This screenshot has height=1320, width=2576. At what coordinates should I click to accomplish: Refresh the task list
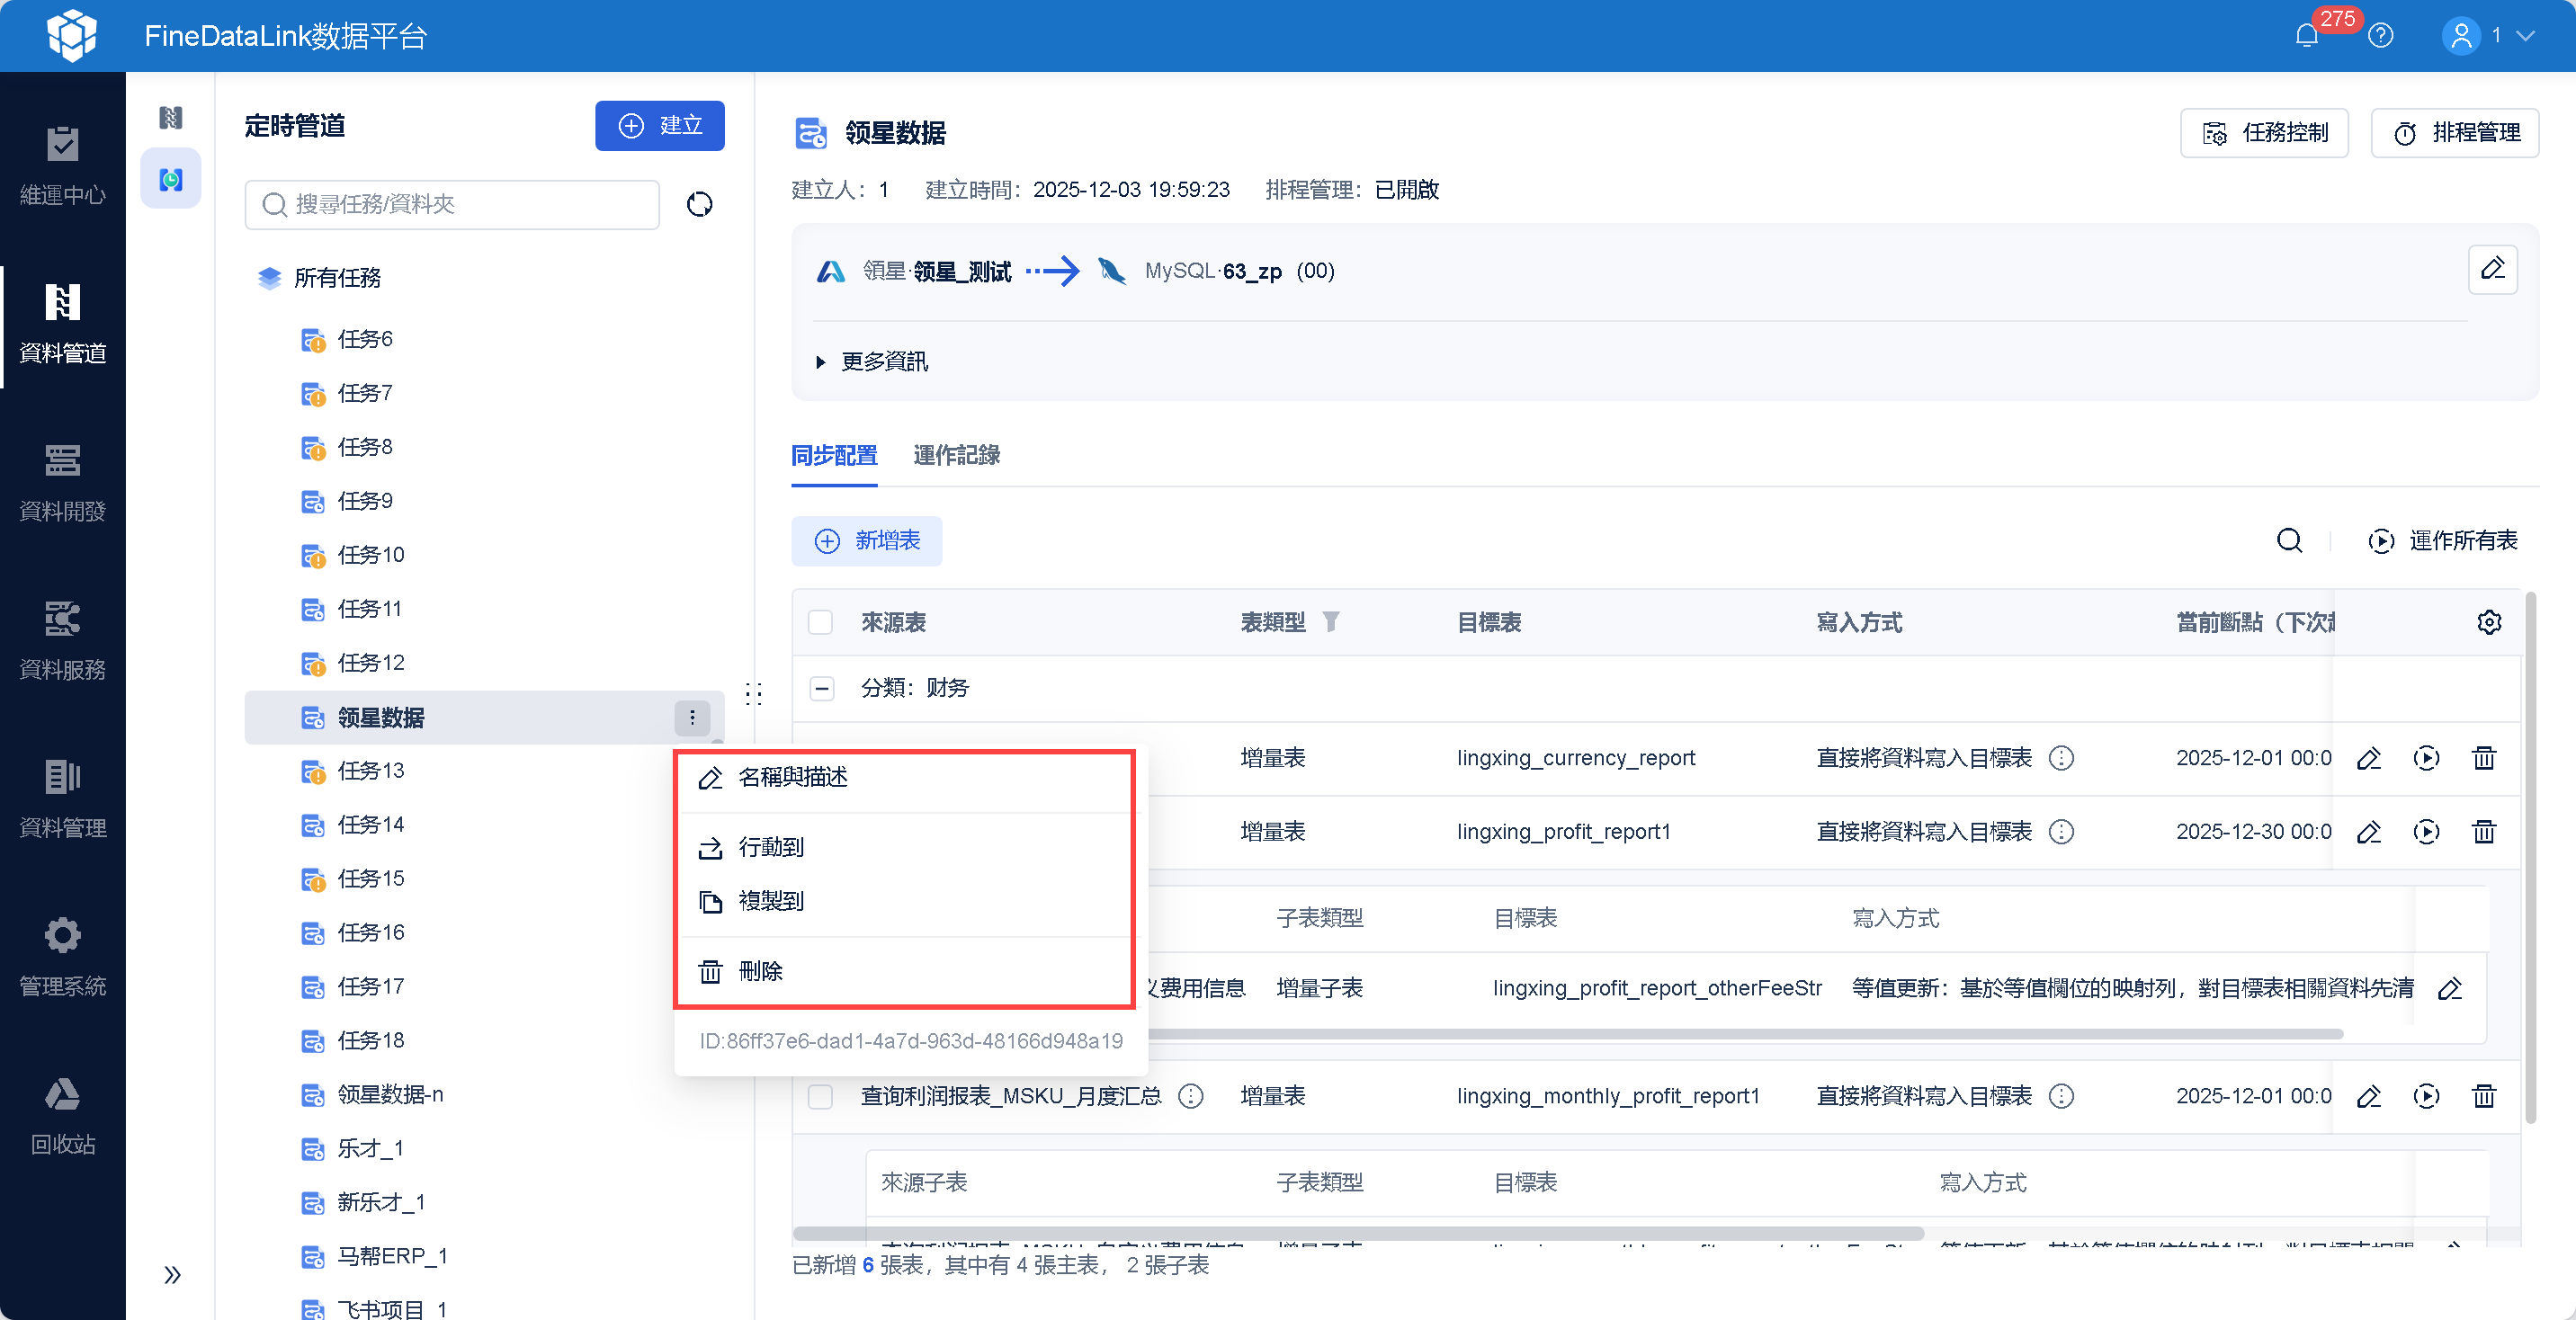(699, 204)
